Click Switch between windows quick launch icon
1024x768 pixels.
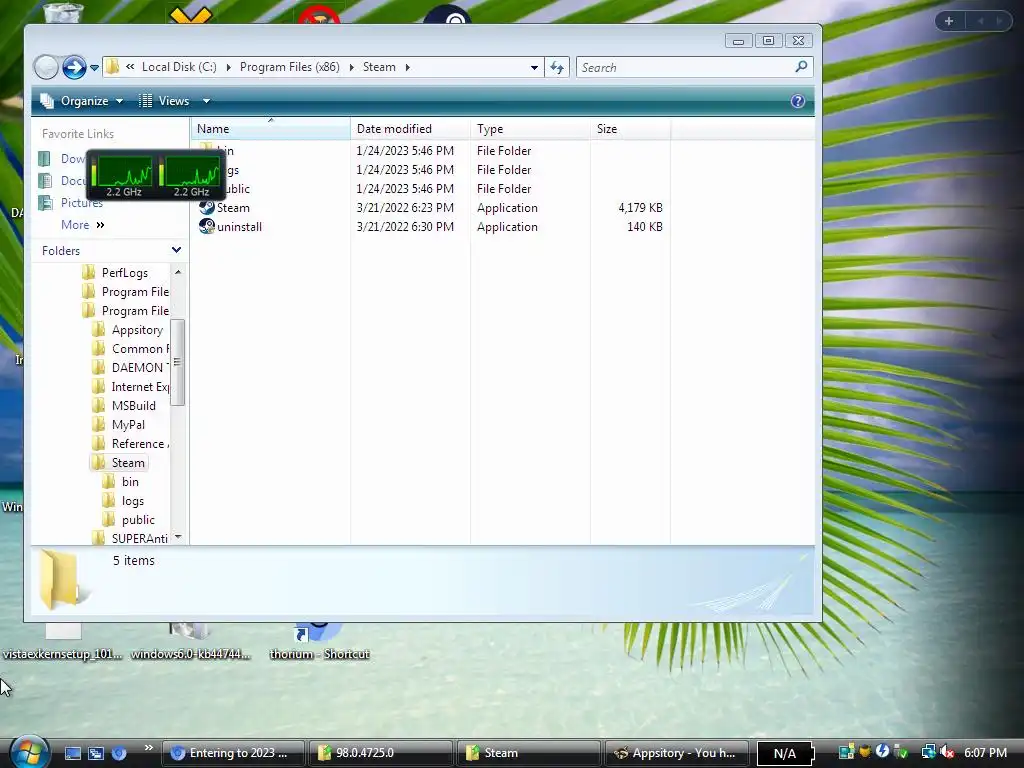[96, 753]
